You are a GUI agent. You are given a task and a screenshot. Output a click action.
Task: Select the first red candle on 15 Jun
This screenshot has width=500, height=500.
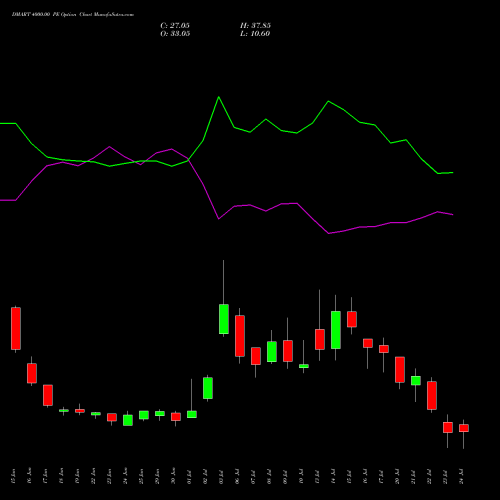(16, 328)
